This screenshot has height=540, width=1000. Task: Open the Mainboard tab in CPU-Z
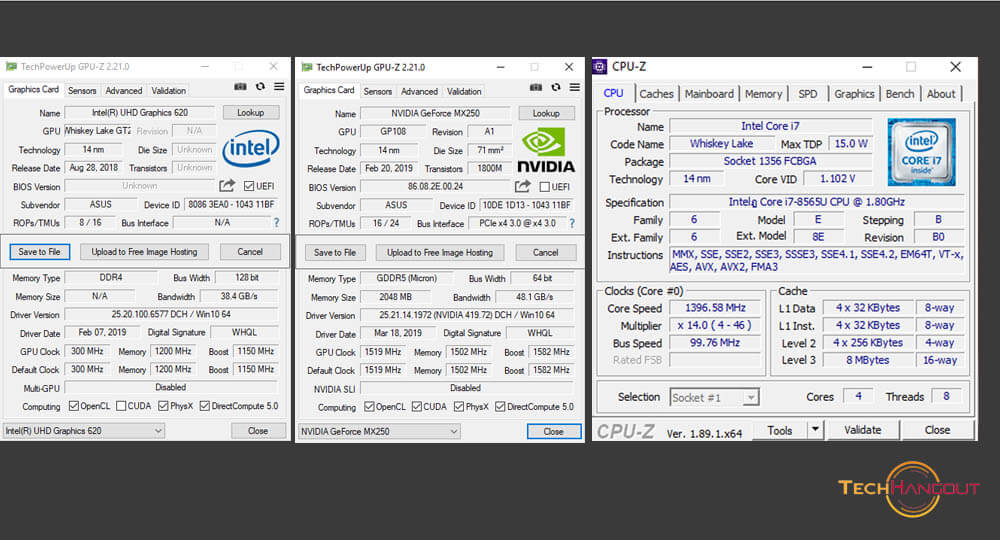click(709, 94)
